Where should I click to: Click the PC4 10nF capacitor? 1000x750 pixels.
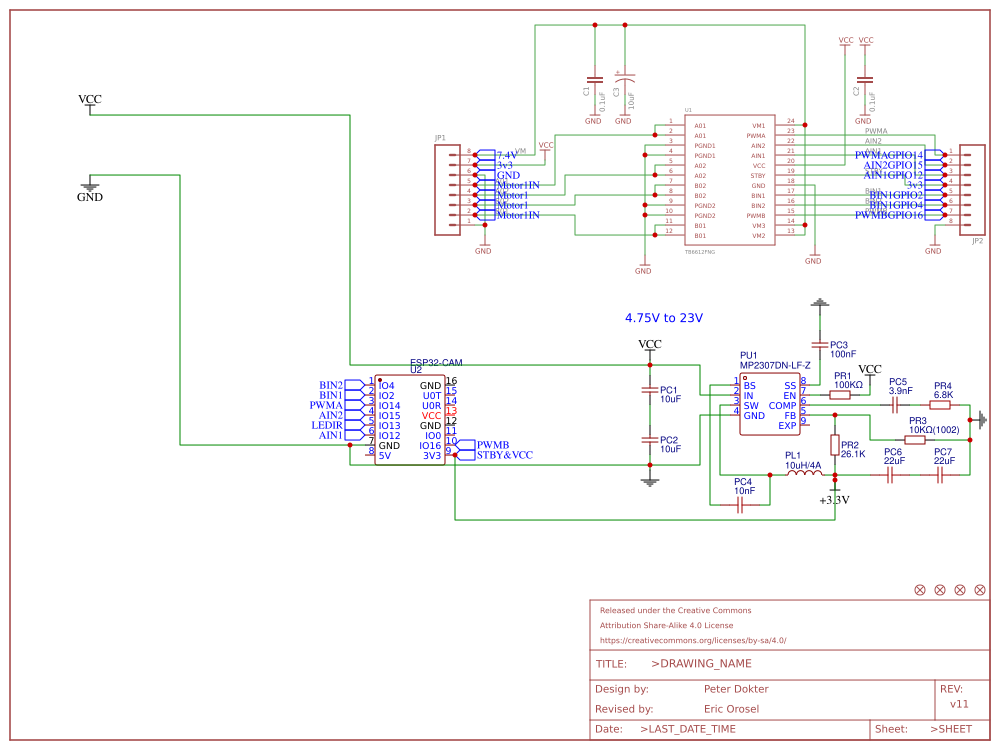[x=740, y=505]
